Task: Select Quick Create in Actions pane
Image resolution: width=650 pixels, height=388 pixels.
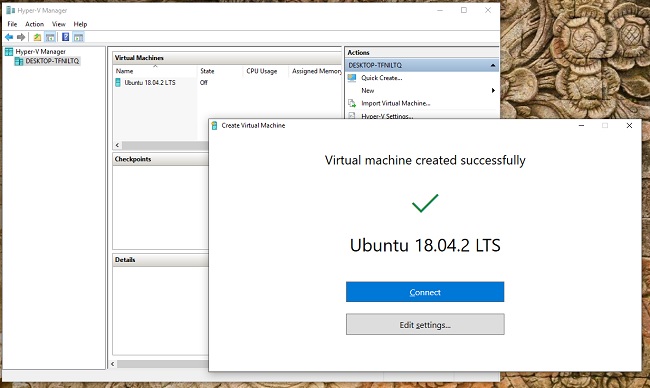Action: (x=381, y=78)
